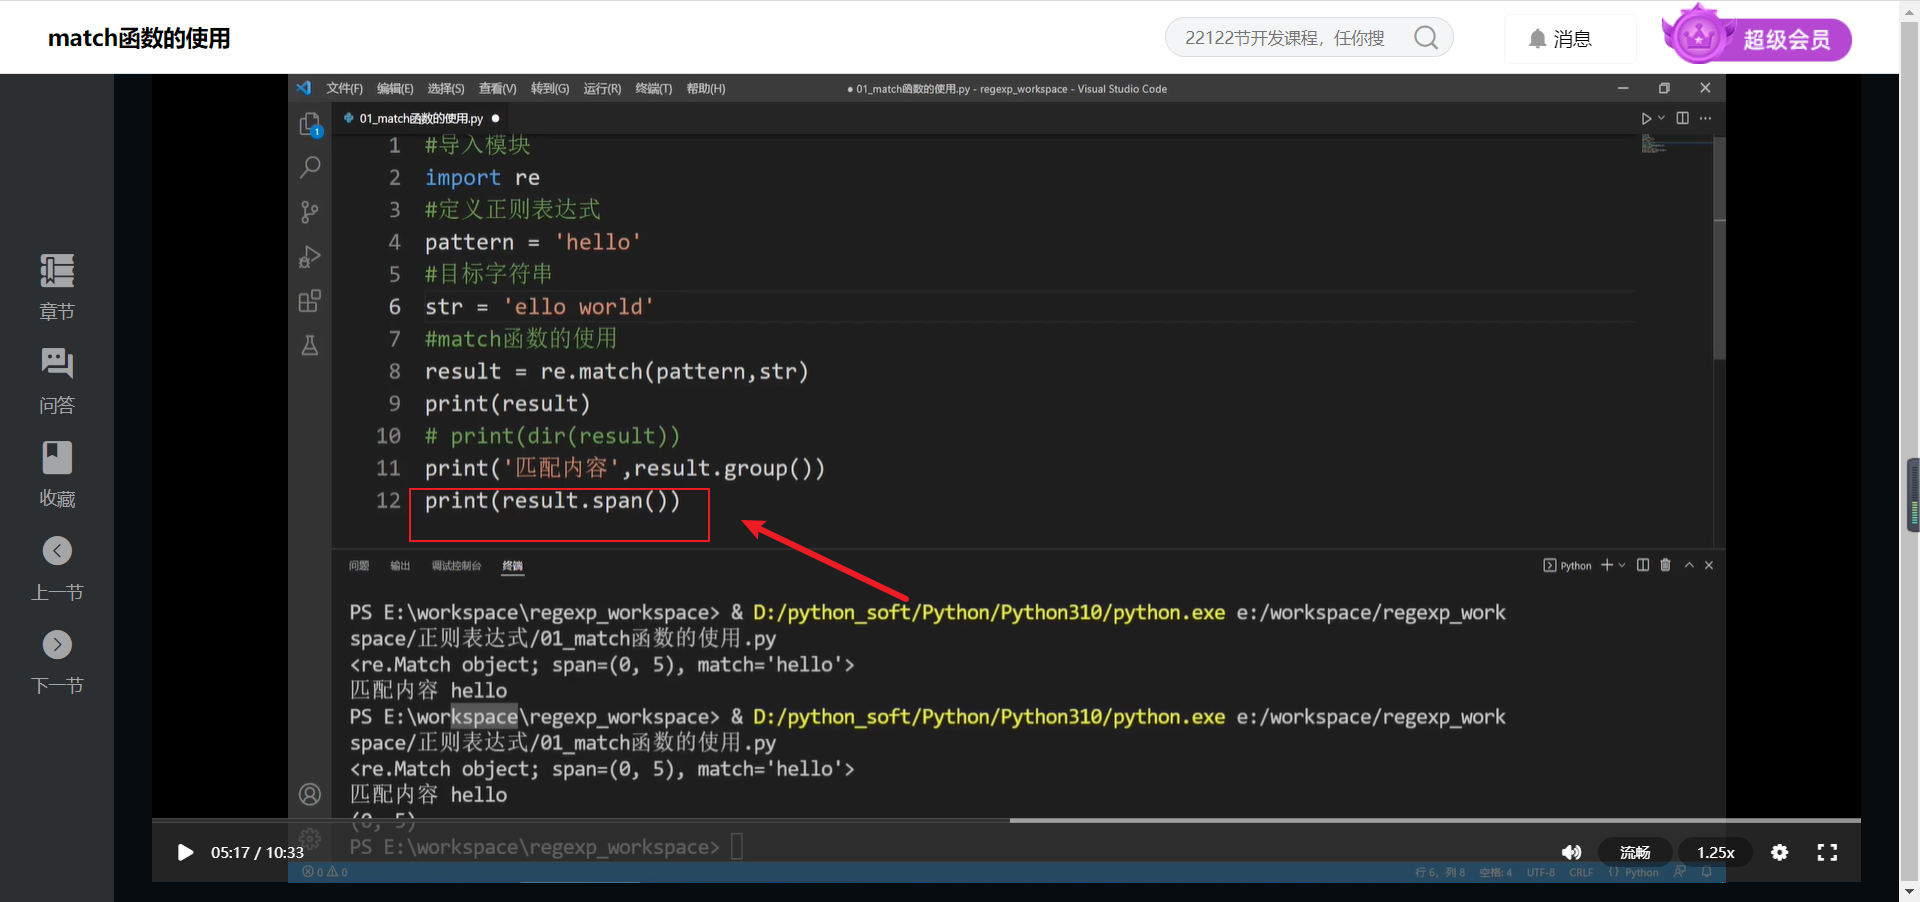The width and height of the screenshot is (1920, 902).
Task: Select the 01_match函数的使用.py editor tab
Action: point(420,118)
